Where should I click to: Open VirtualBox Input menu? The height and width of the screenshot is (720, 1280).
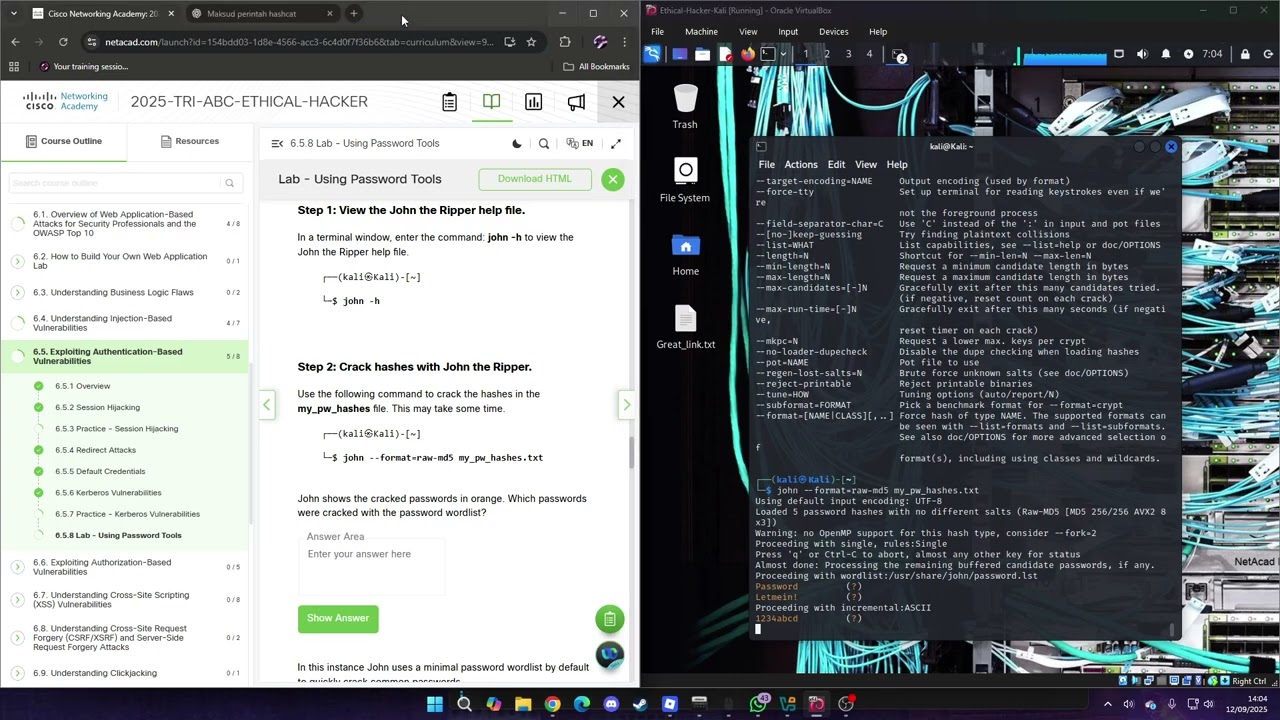[788, 32]
